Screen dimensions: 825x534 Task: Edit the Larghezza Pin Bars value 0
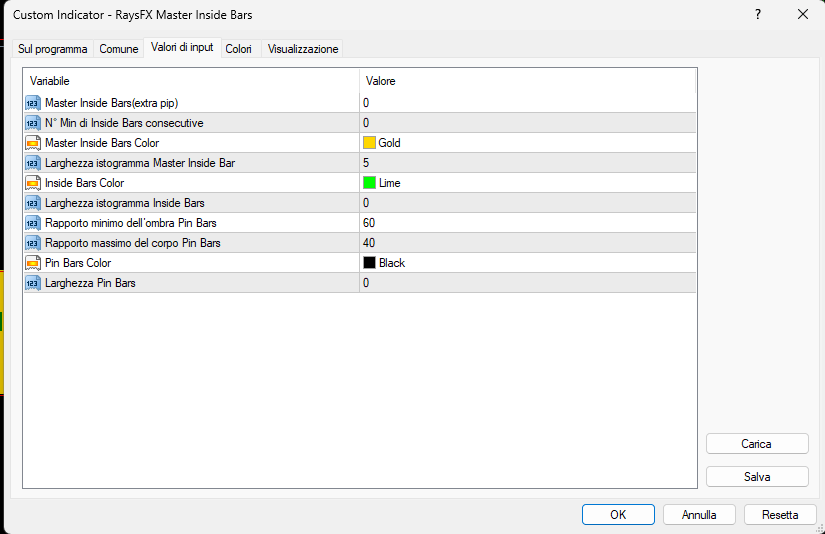(528, 283)
